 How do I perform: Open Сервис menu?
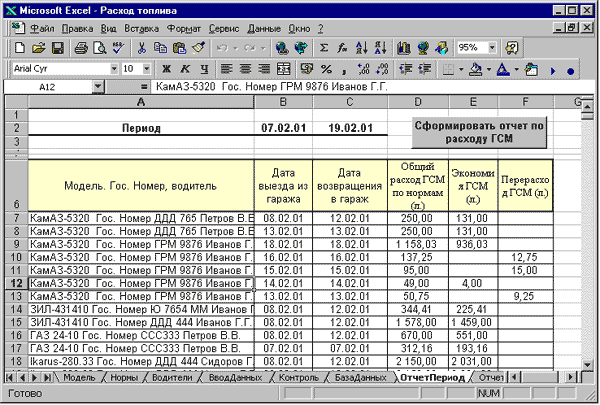(224, 29)
